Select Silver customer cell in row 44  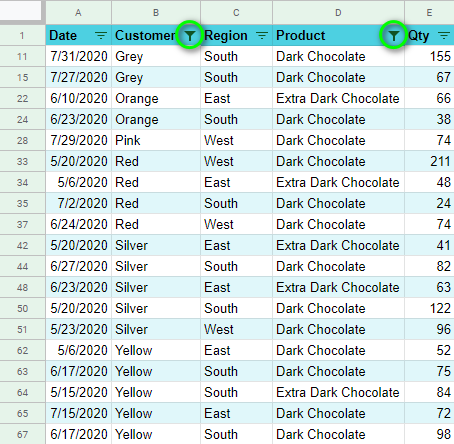(156, 266)
